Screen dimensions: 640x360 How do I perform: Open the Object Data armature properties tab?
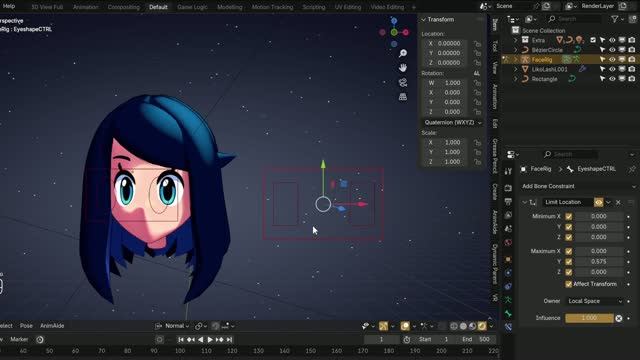pos(508,300)
